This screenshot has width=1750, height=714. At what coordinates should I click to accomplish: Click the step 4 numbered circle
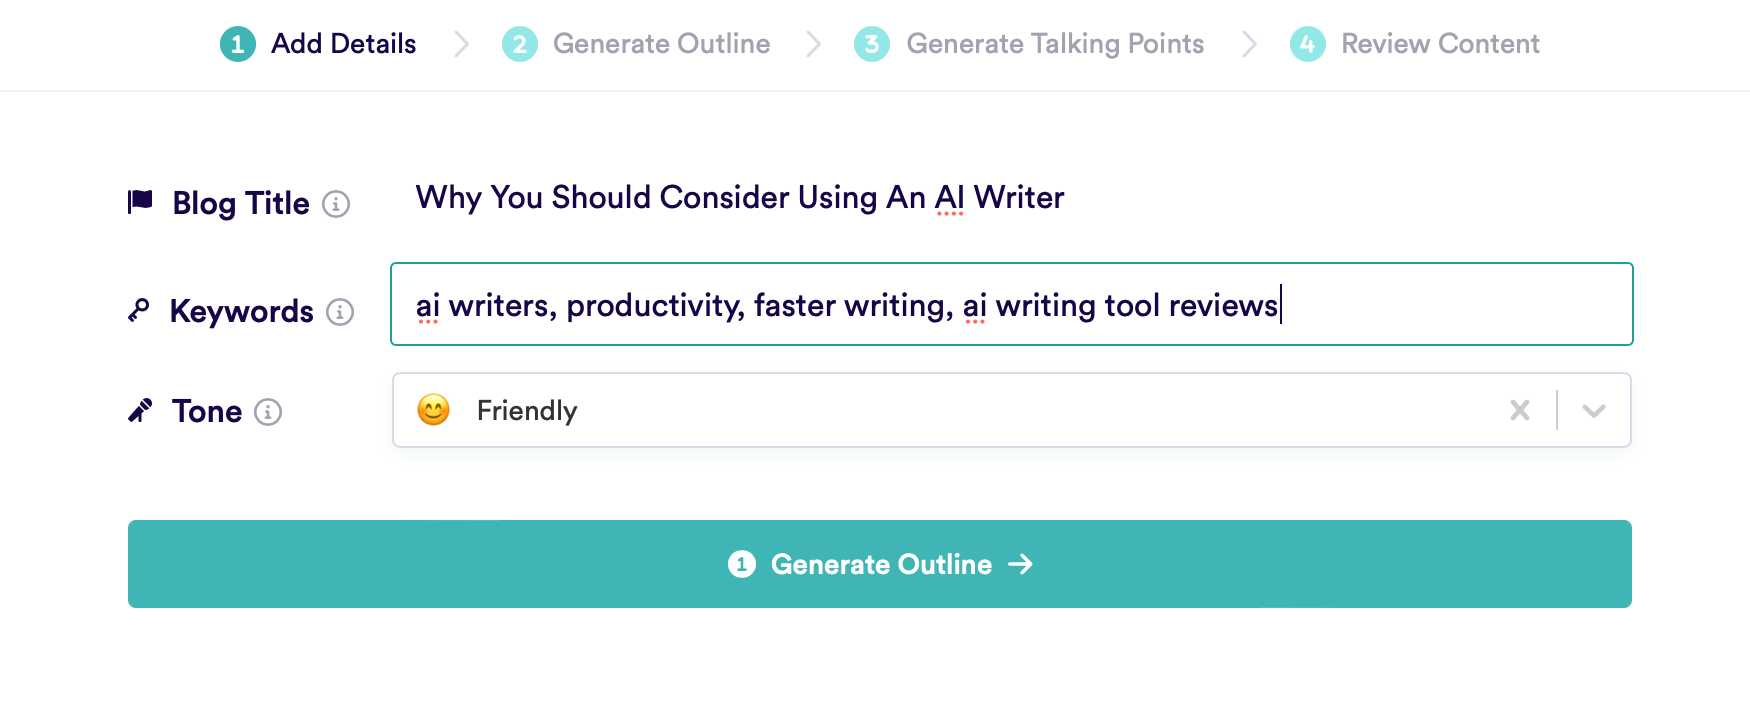point(1308,44)
